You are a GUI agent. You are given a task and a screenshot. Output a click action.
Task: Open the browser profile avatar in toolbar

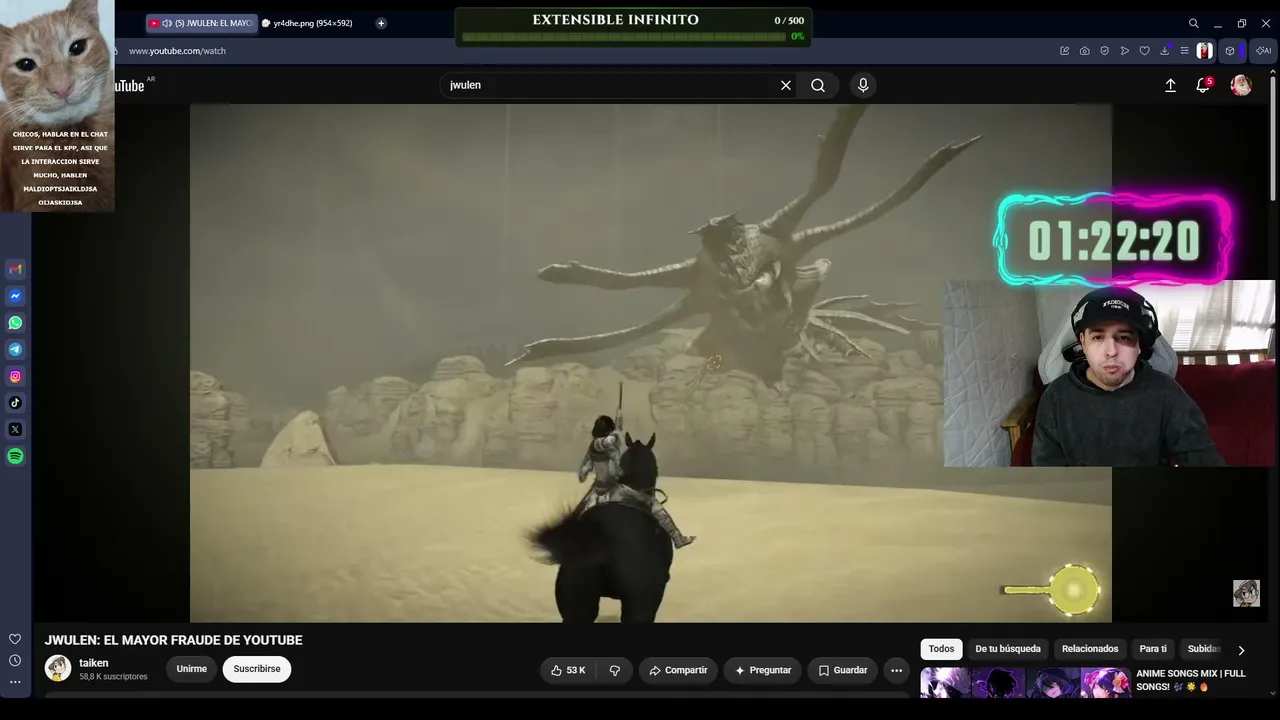point(1204,51)
